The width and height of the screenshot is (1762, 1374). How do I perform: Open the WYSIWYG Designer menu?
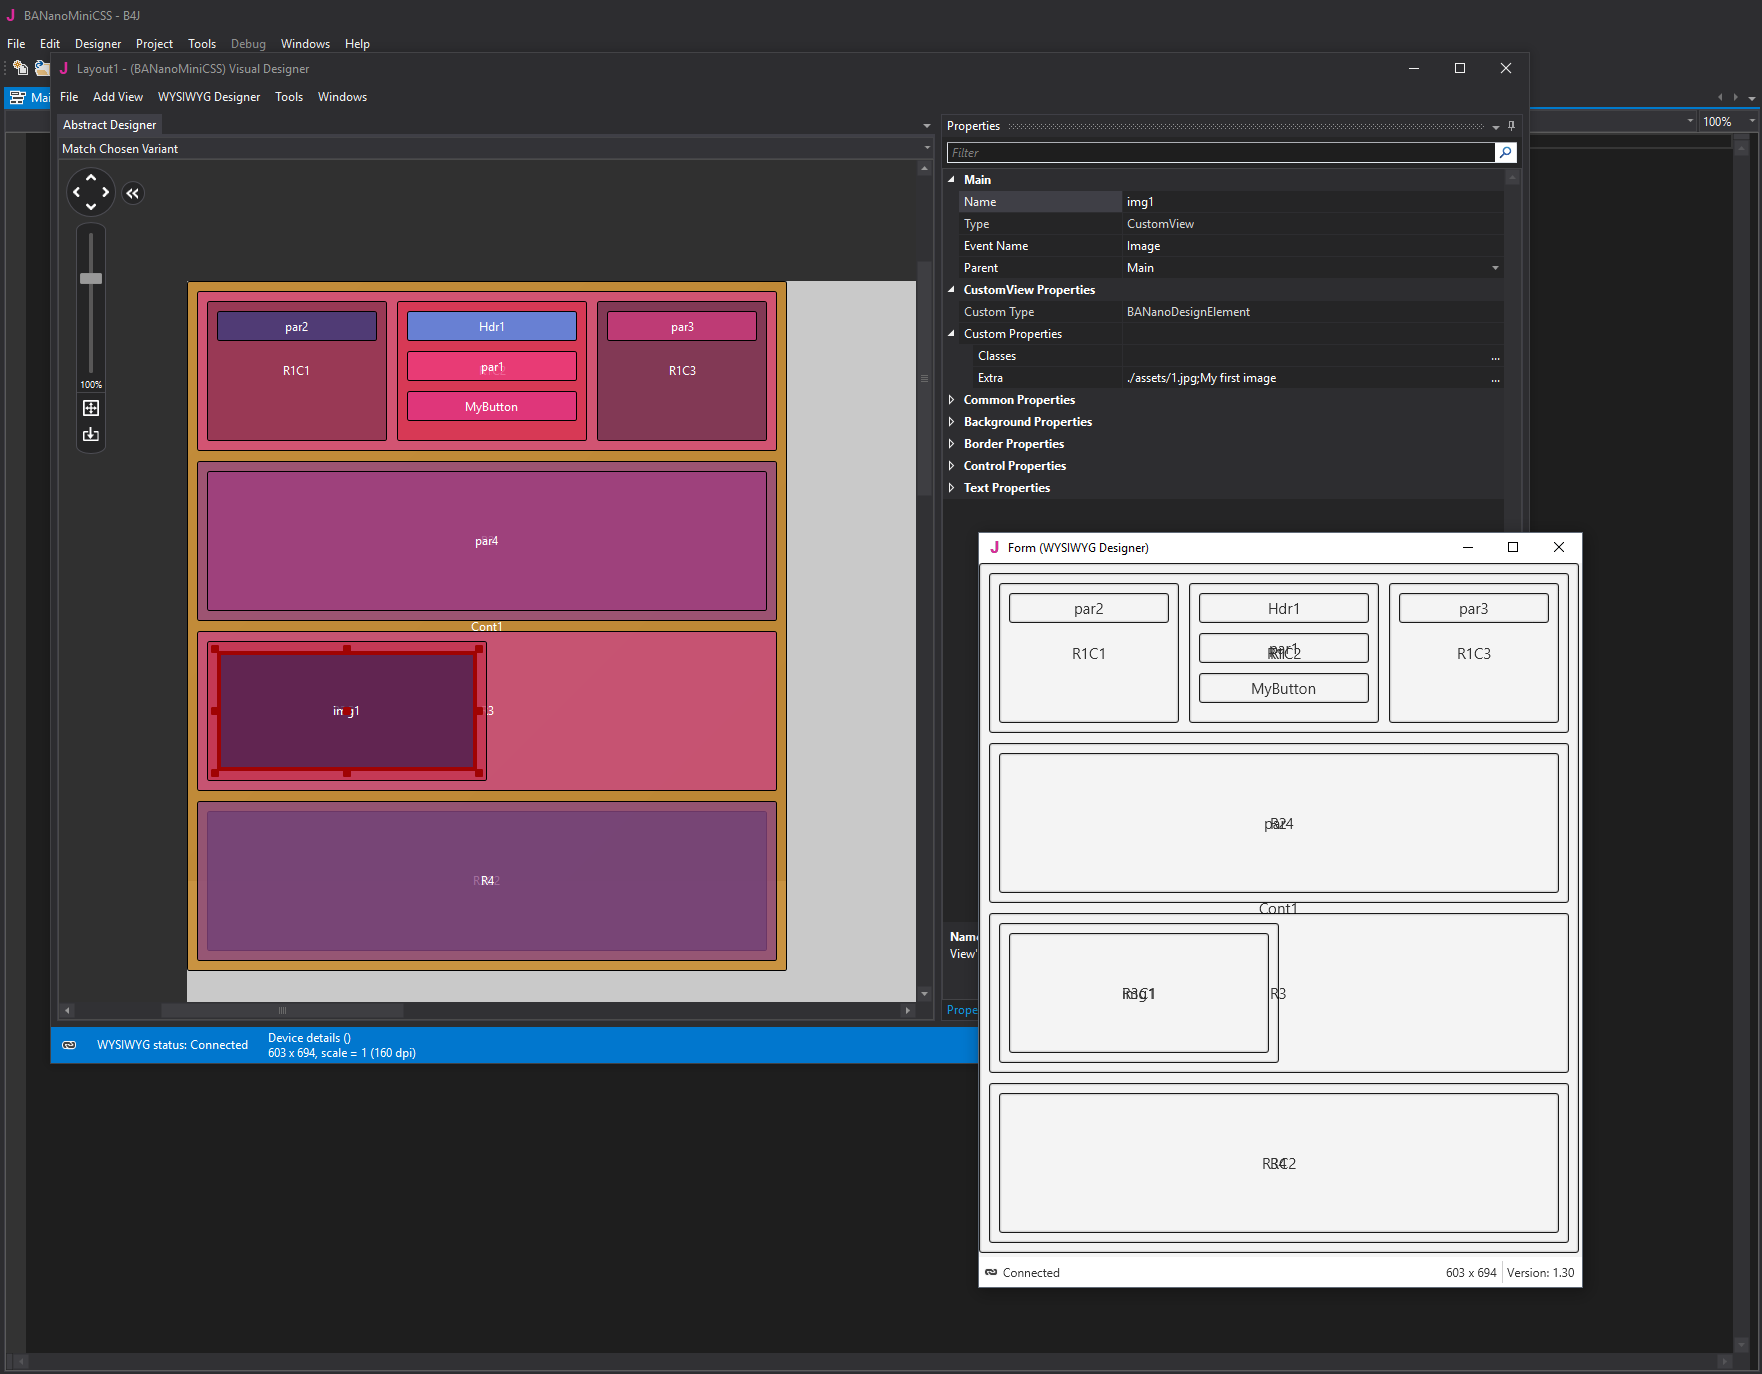point(208,97)
